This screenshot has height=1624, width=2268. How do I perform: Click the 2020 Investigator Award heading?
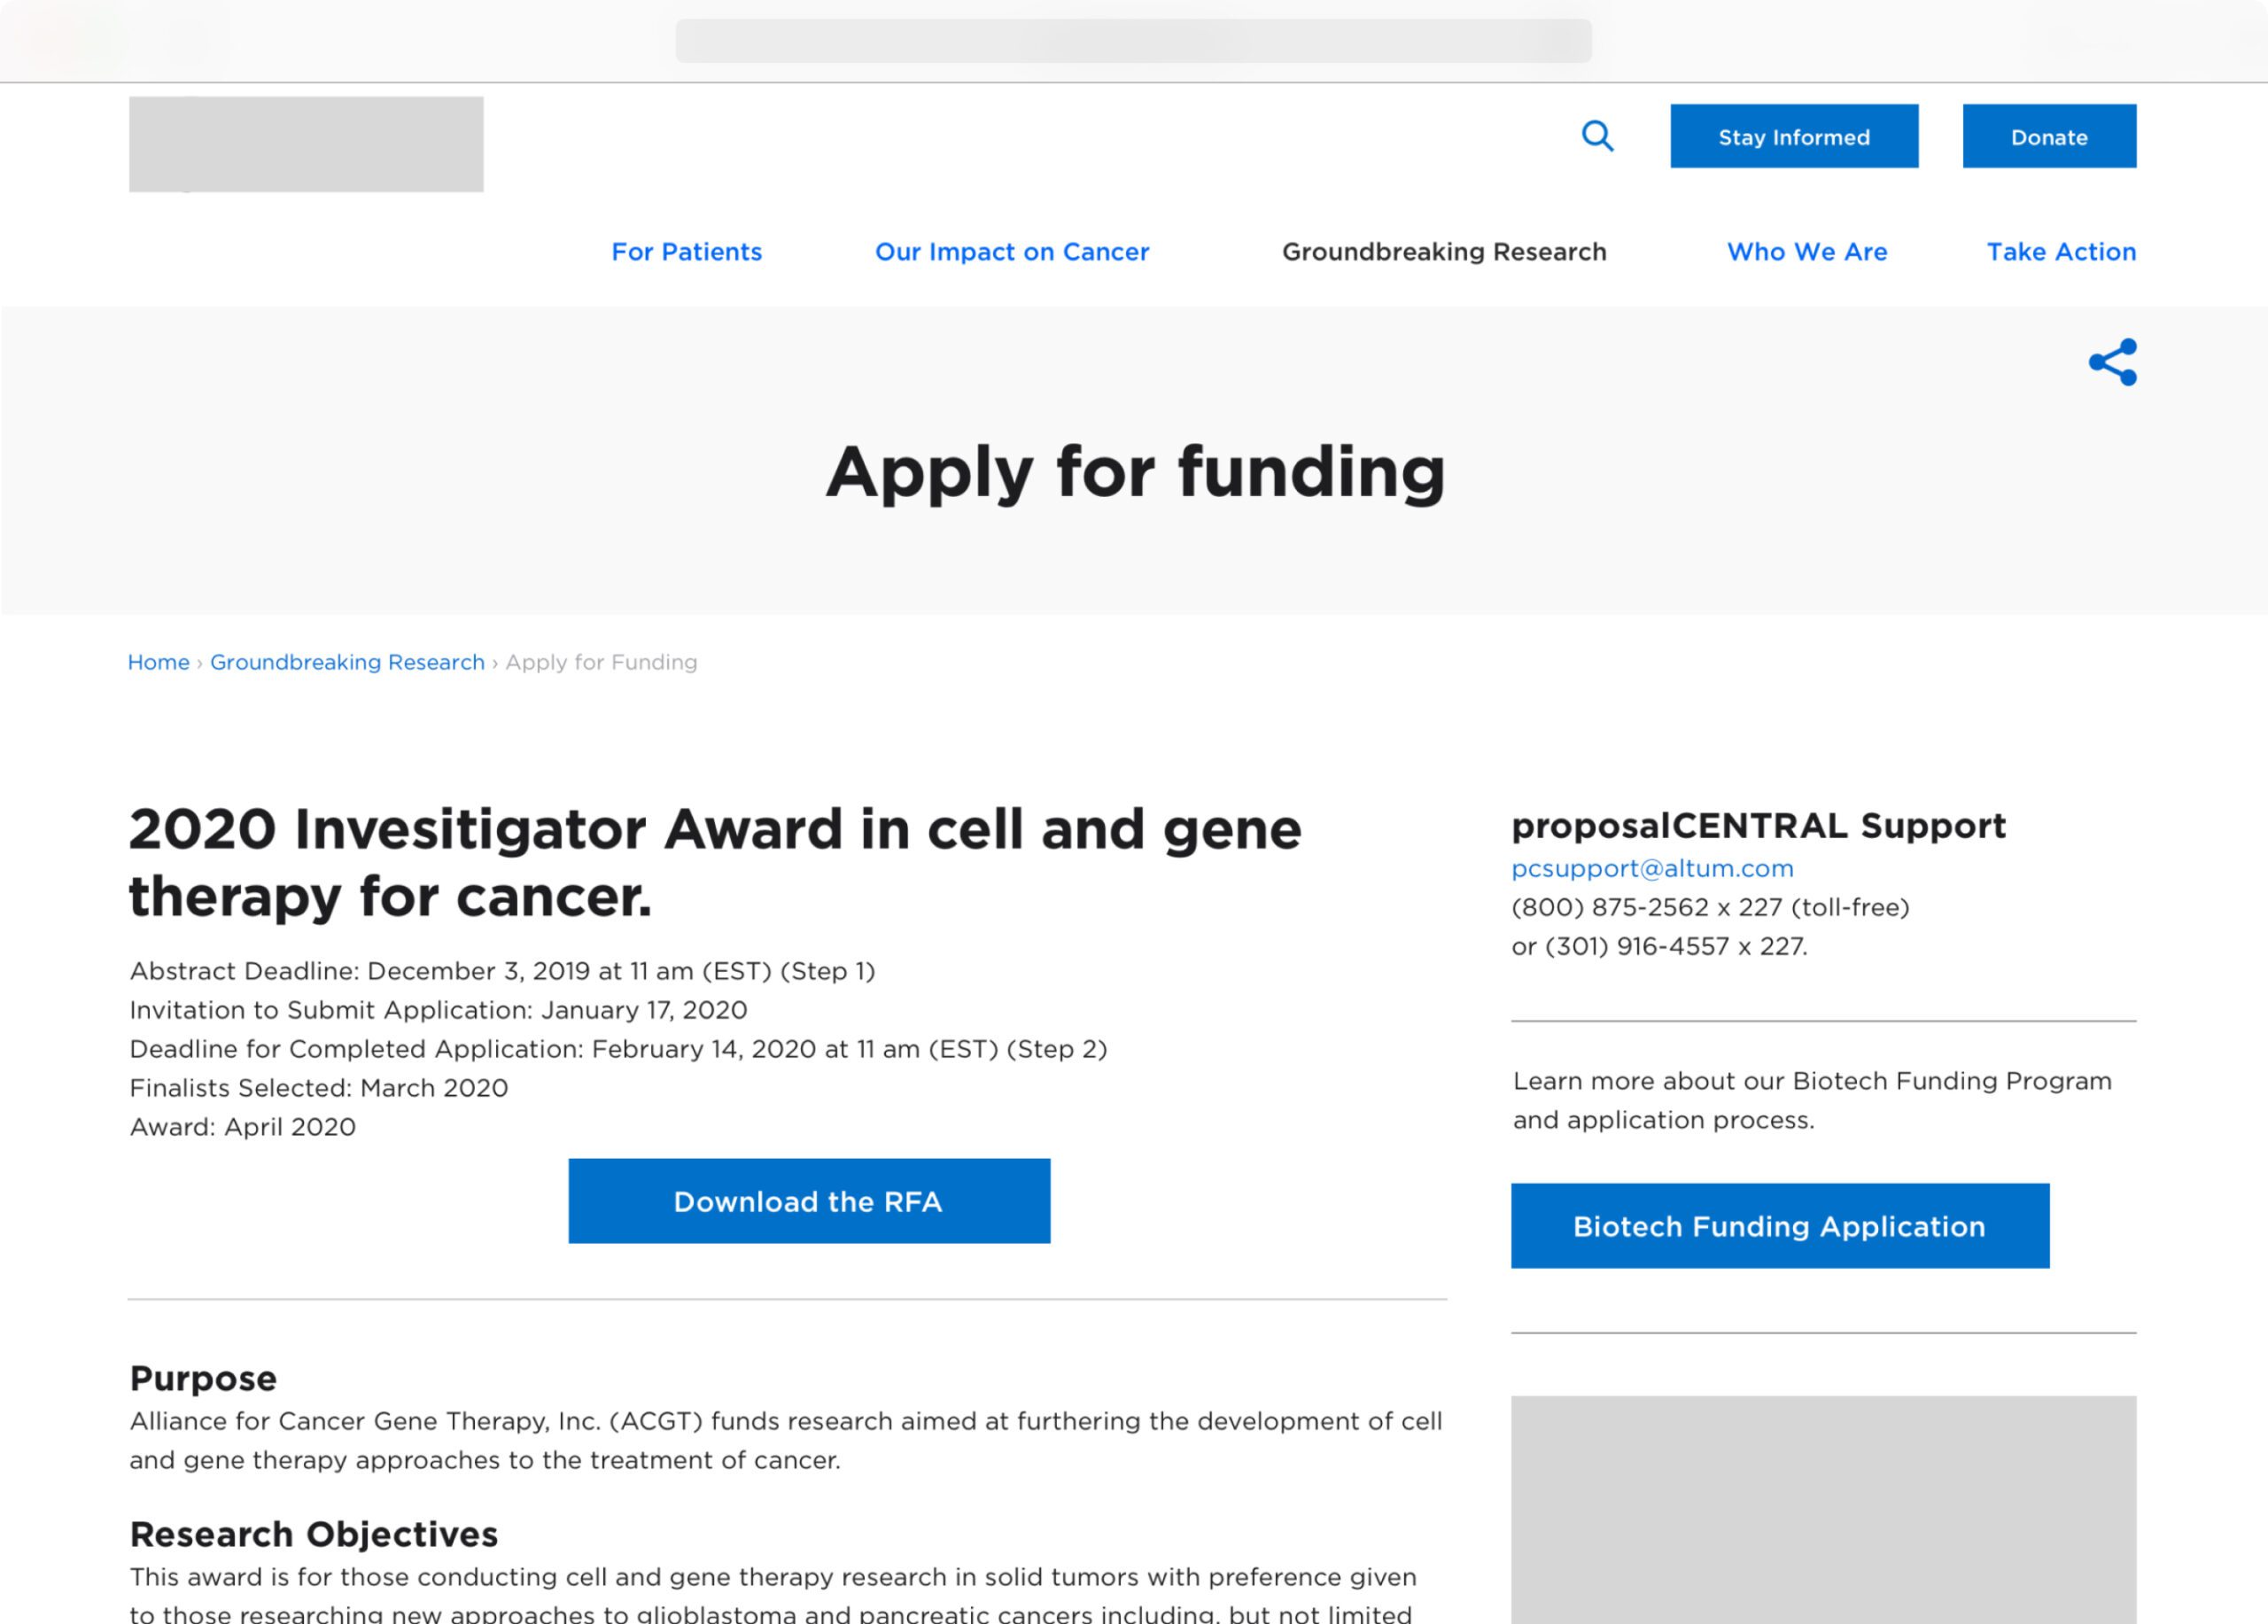(x=715, y=862)
